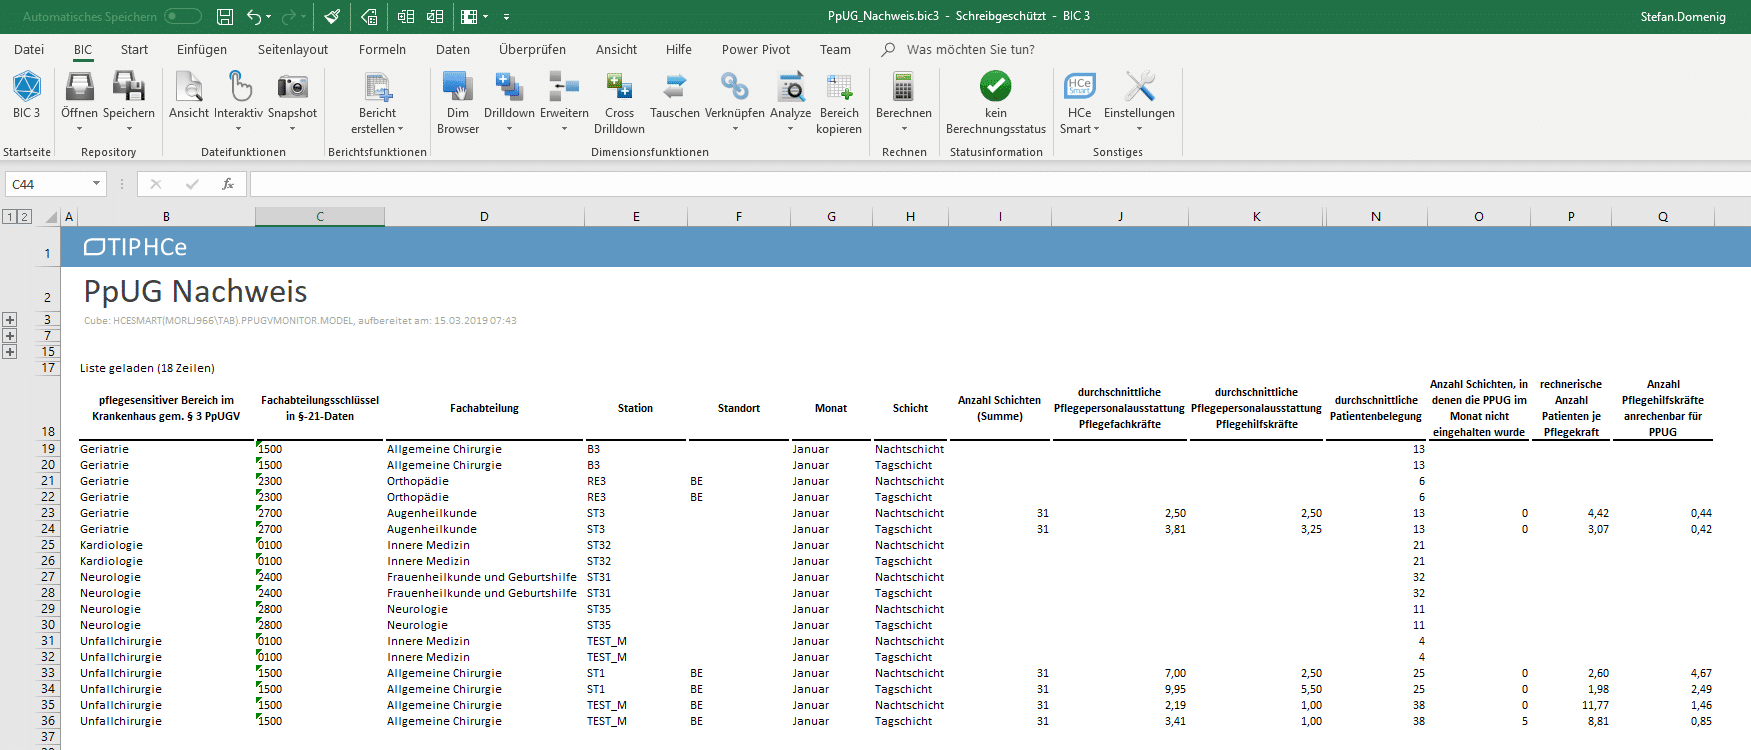Click the user name Stefan.Domenig
The height and width of the screenshot is (750, 1751).
[x=1683, y=16]
